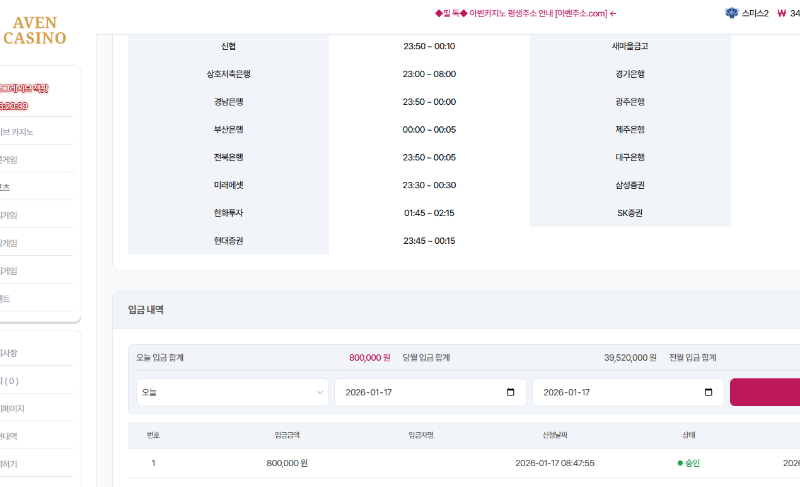Click the won currency icon in header
800x487 pixels.
click(x=781, y=13)
